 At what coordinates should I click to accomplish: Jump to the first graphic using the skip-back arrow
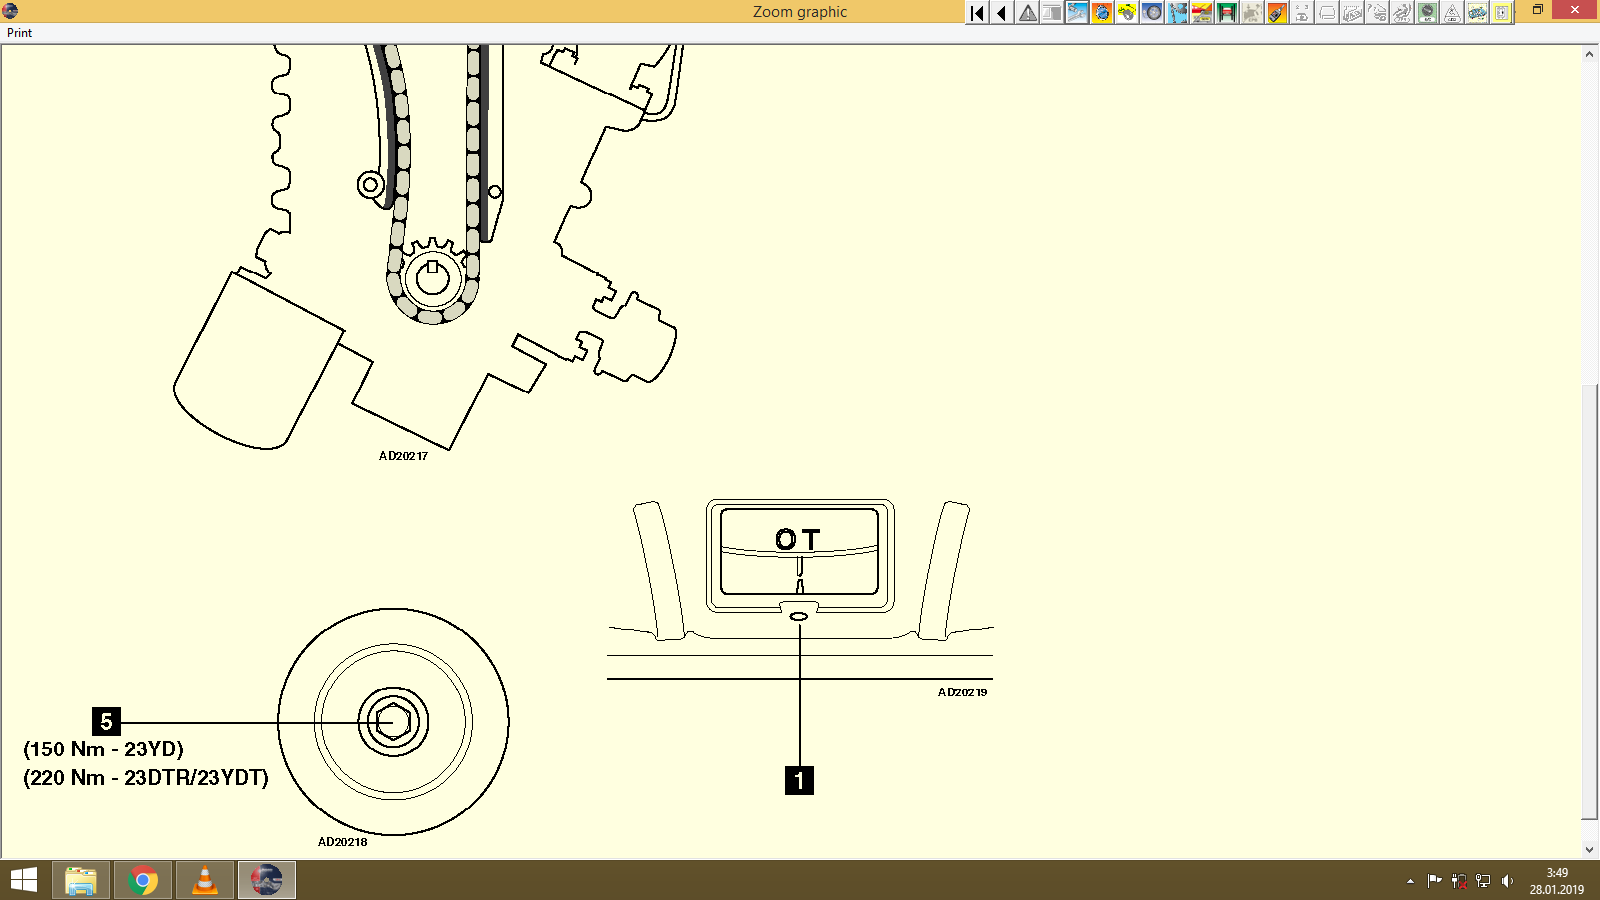(976, 13)
